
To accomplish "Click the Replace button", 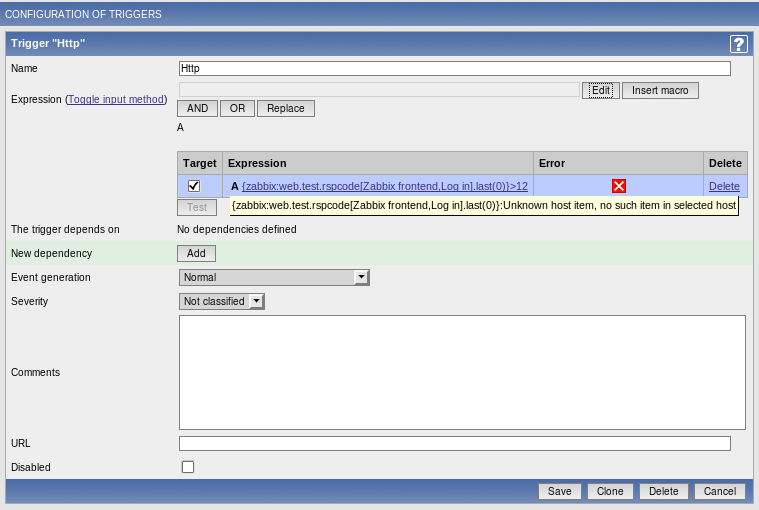I will click(286, 108).
